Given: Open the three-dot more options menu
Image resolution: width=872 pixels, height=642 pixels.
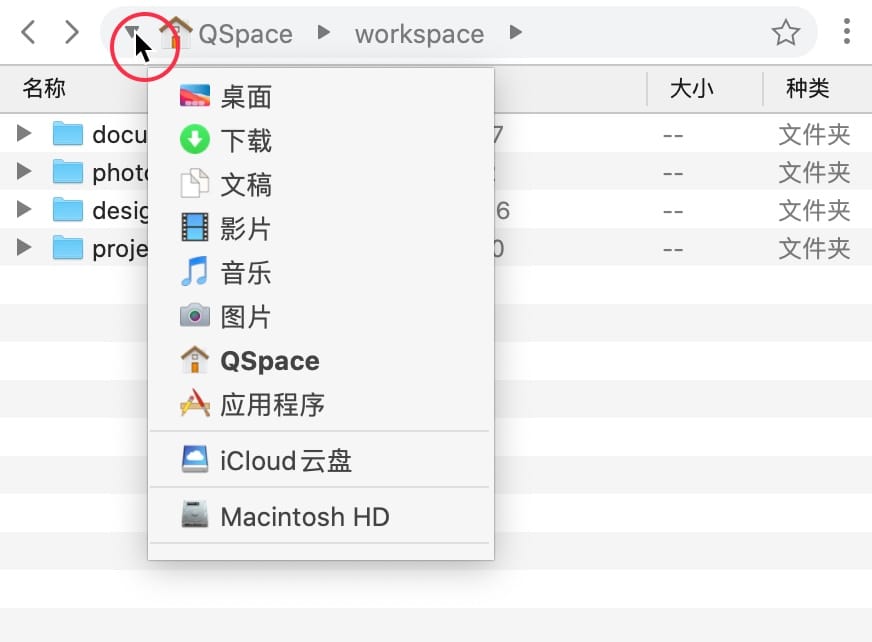Looking at the screenshot, I should click(x=846, y=32).
